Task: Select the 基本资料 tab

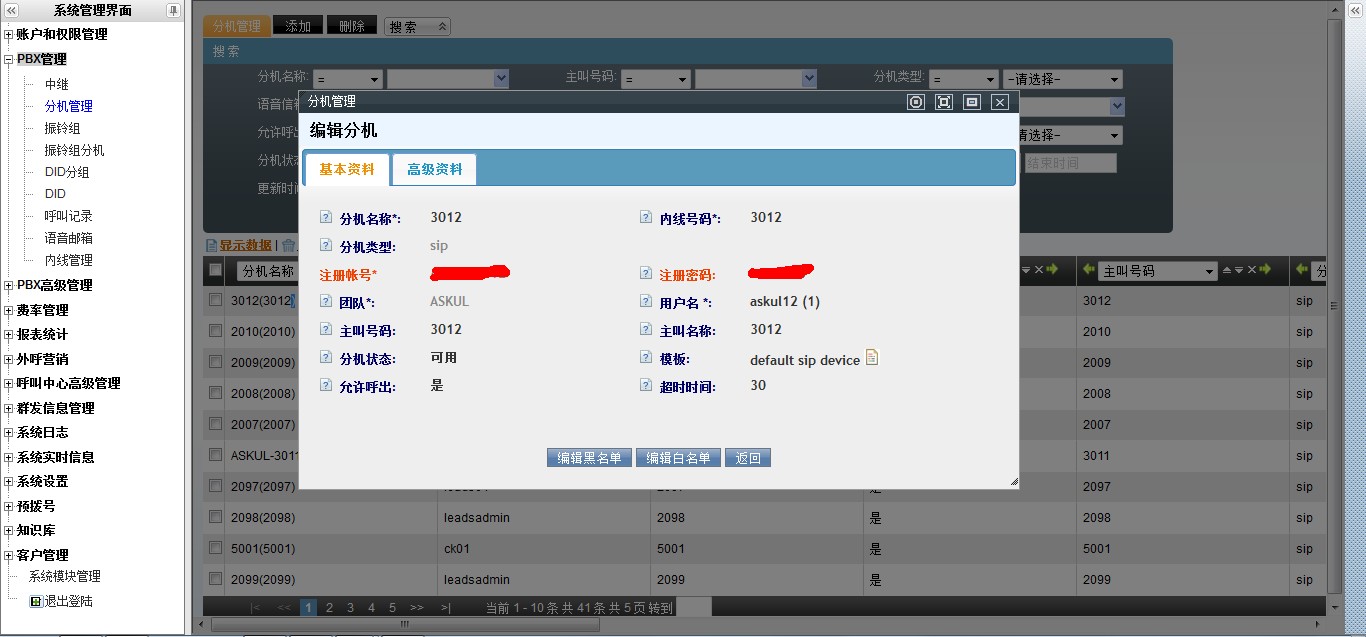Action: 346,170
